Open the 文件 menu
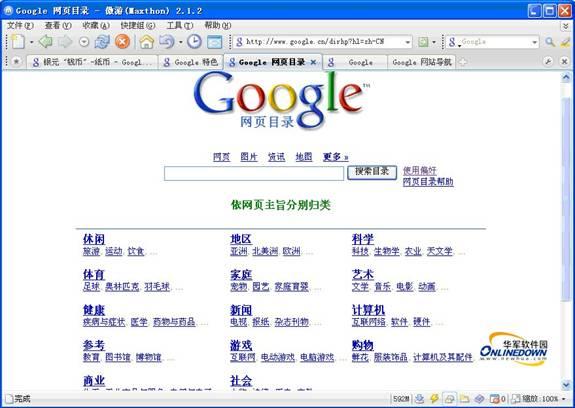This screenshot has height=408, width=575. [20, 26]
